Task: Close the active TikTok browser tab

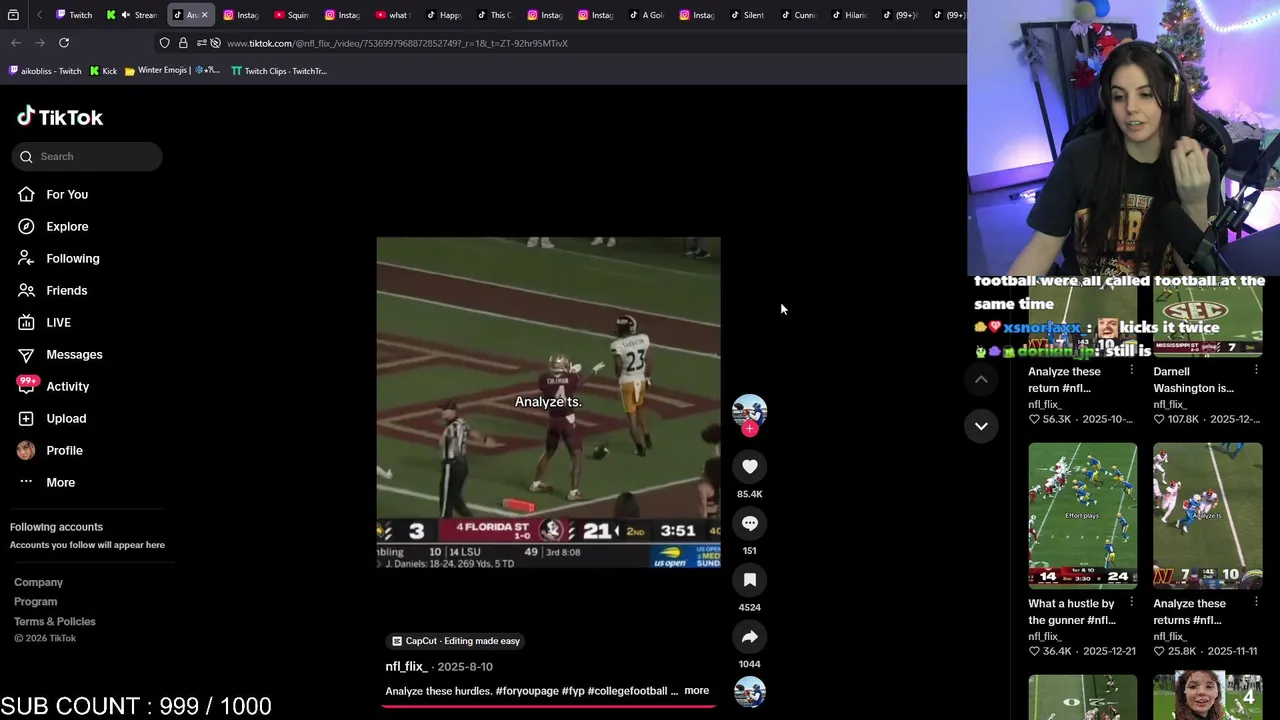Action: [x=204, y=15]
